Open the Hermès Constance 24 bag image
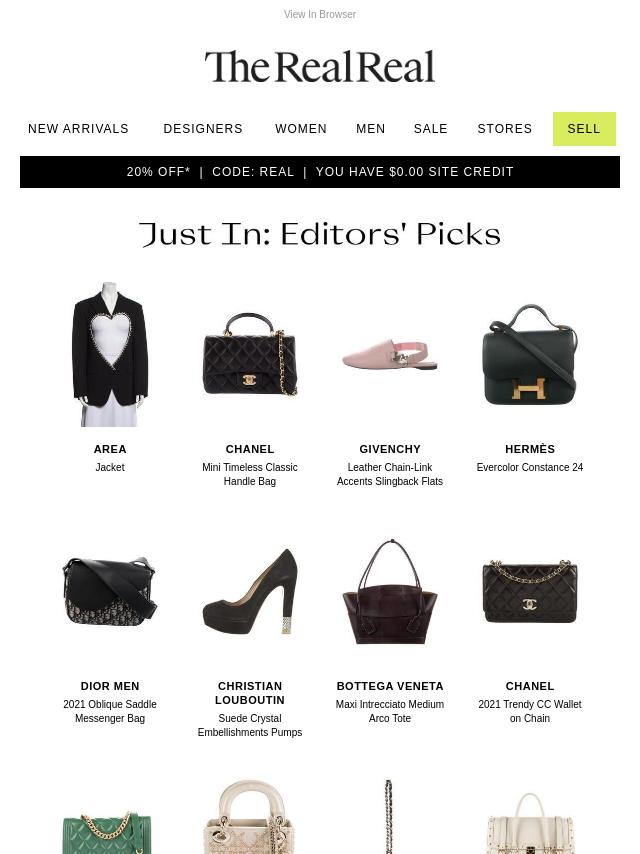The image size is (640, 854). coord(530,355)
